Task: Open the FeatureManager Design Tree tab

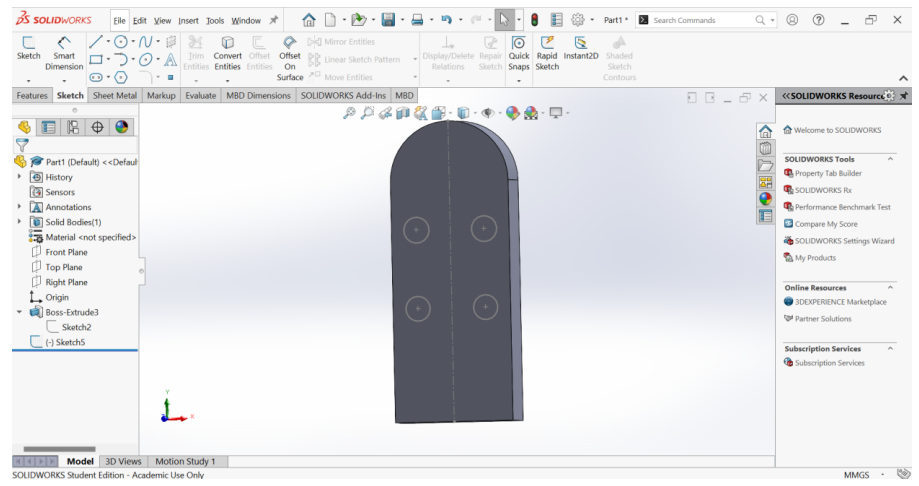Action: pos(24,127)
